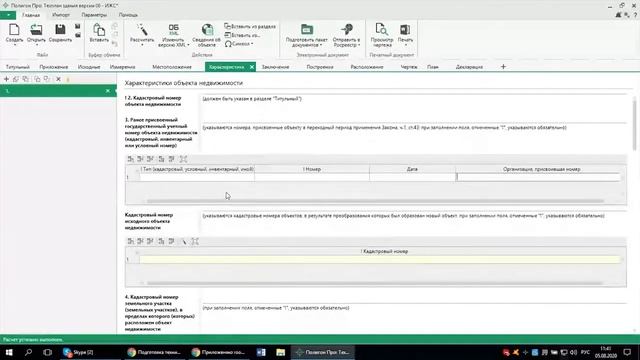Image resolution: width=640 pixels, height=360 pixels.
Task: Click the Изменить версию XML icon
Action: tap(173, 30)
